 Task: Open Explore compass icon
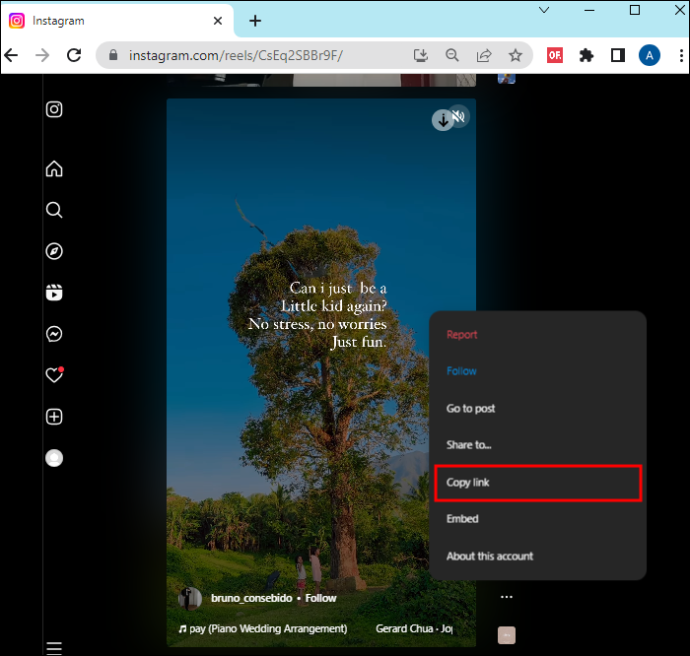coord(54,251)
